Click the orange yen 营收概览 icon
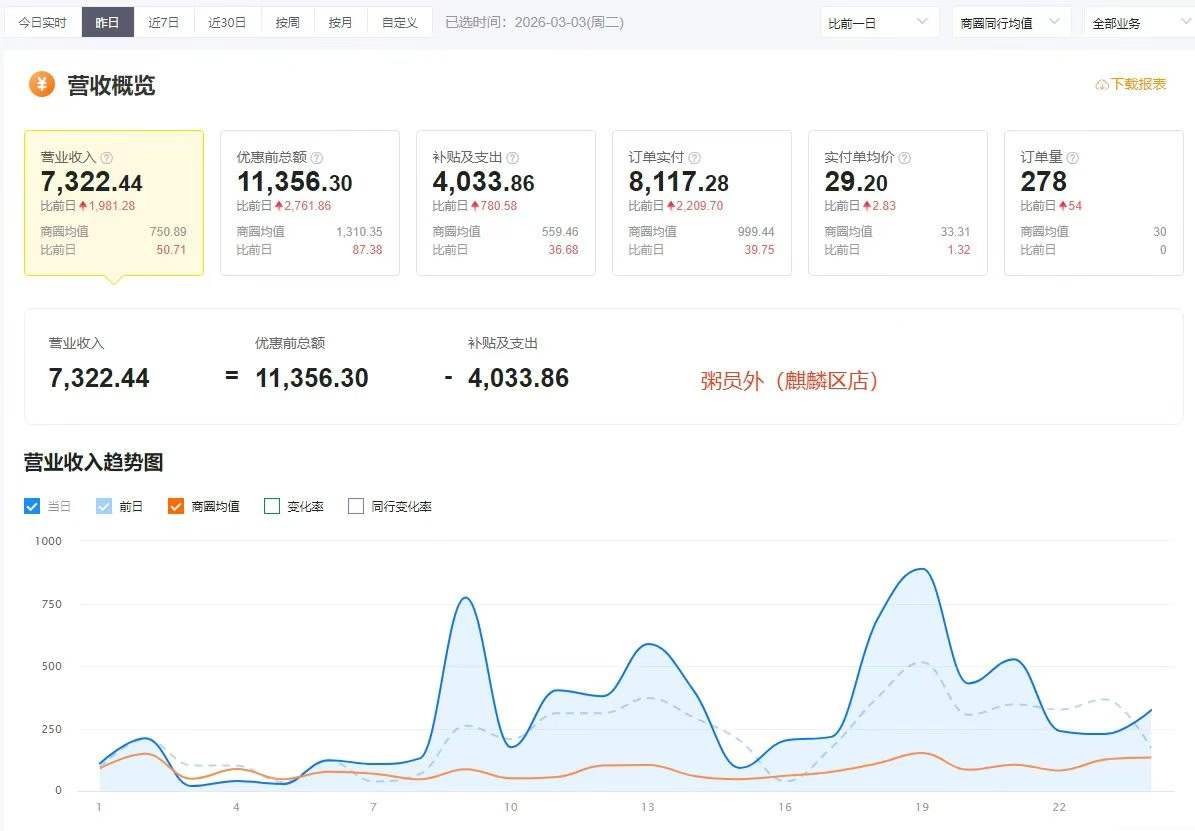The height and width of the screenshot is (831, 1195). (x=41, y=85)
